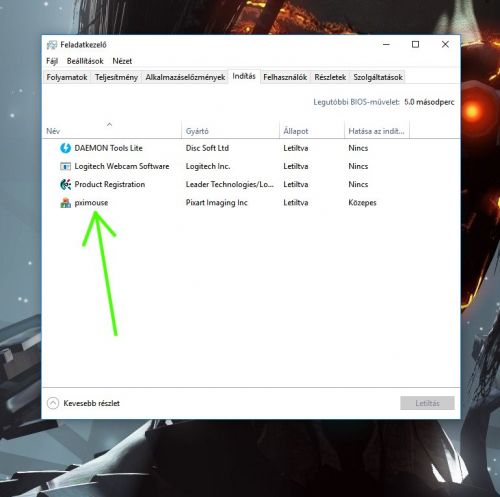Click the pximouse startup entry icon
The height and width of the screenshot is (497, 500).
[66, 203]
